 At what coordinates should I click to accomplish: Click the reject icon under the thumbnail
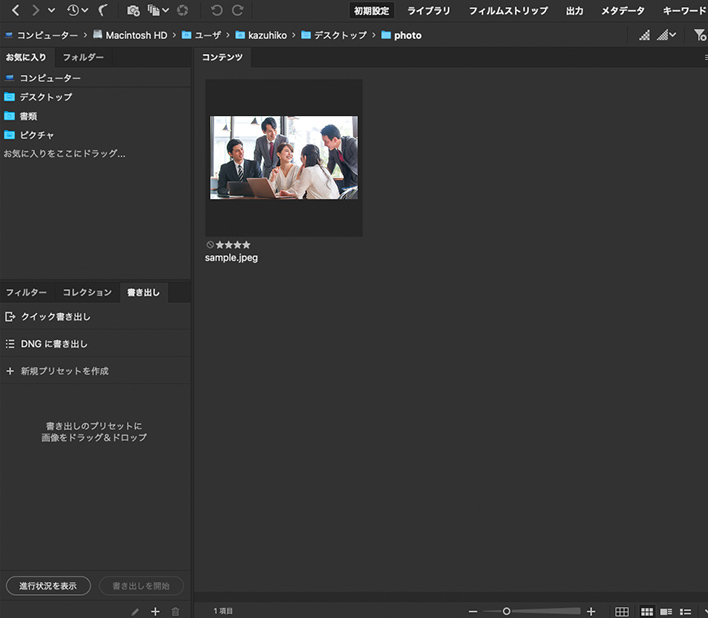[x=210, y=245]
